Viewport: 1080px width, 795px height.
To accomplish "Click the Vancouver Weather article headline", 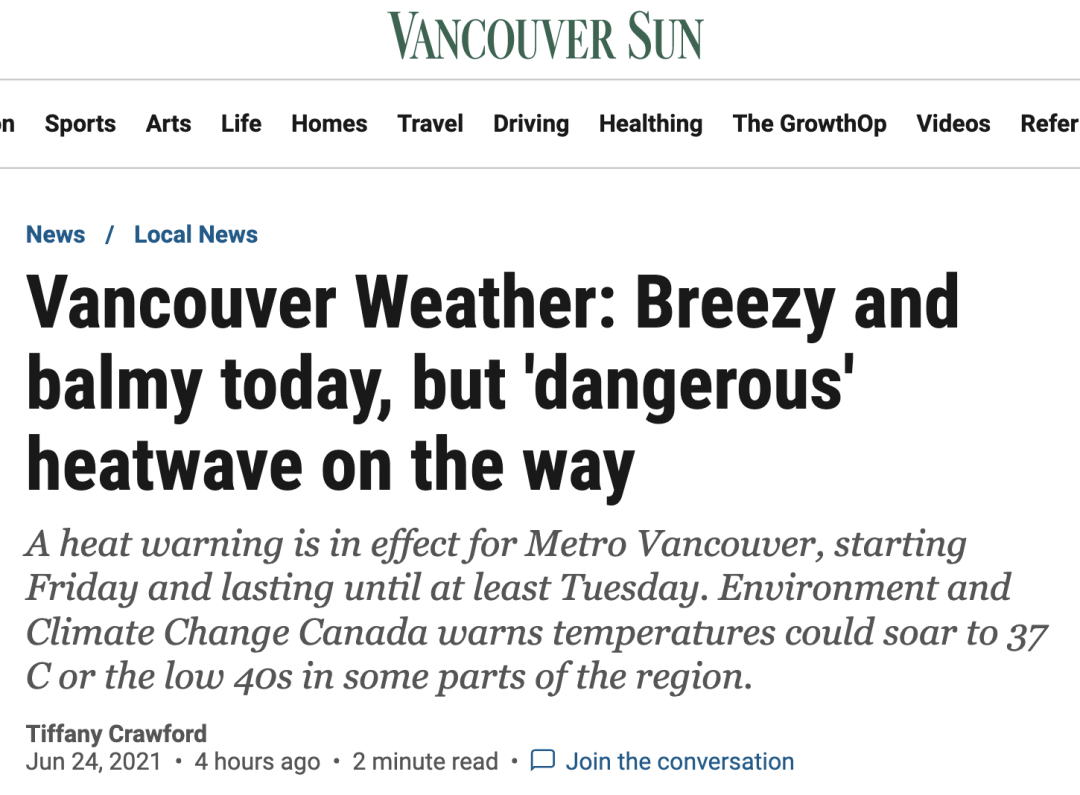I will 492,383.
